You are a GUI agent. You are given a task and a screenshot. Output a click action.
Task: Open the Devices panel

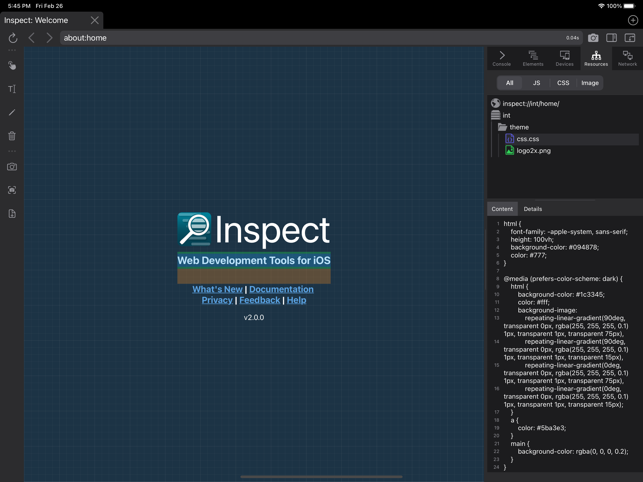tap(565, 58)
